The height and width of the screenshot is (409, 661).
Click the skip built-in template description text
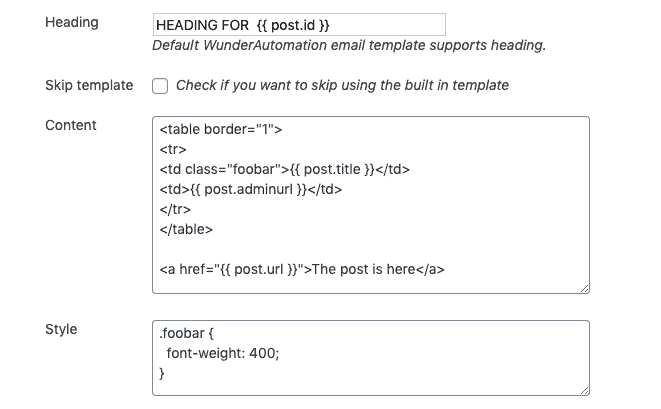(x=342, y=85)
